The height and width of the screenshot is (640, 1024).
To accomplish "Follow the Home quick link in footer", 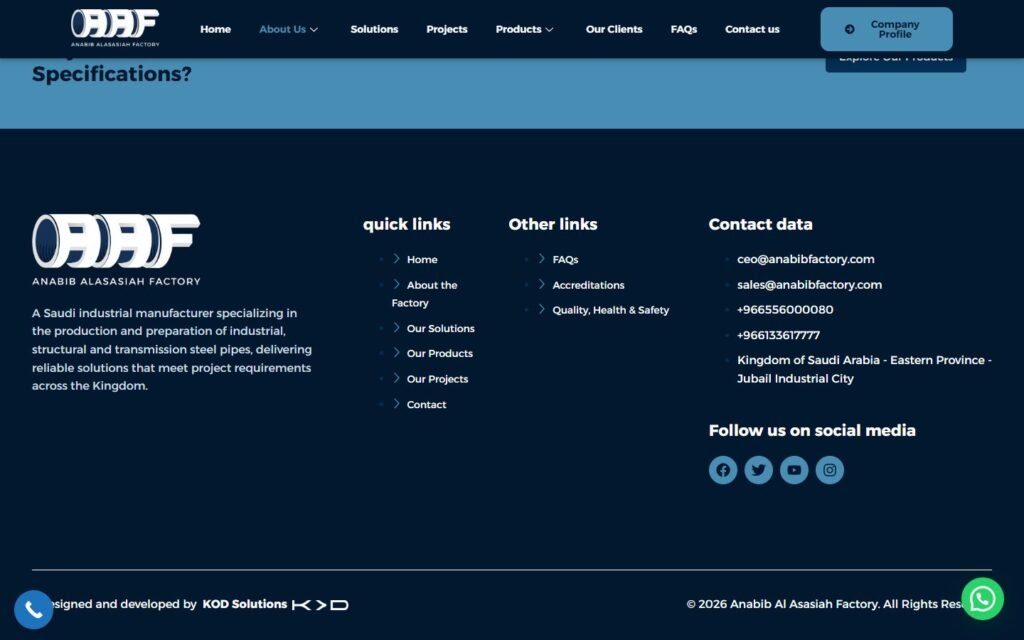I will [x=422, y=259].
